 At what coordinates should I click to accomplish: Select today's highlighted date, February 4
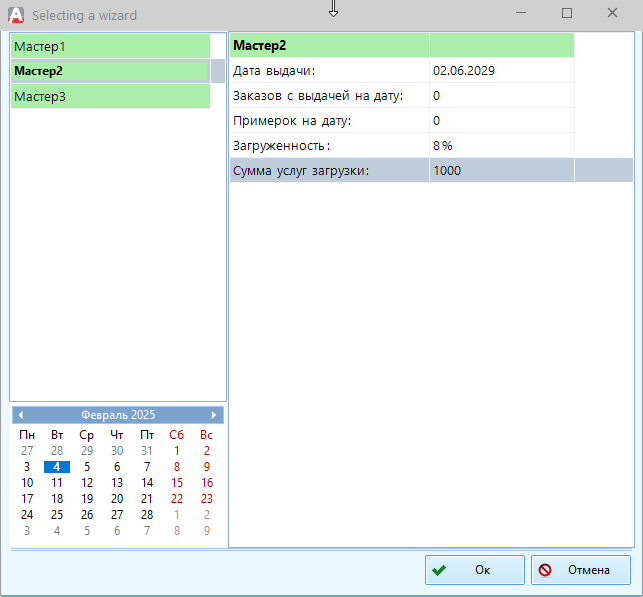click(x=57, y=466)
